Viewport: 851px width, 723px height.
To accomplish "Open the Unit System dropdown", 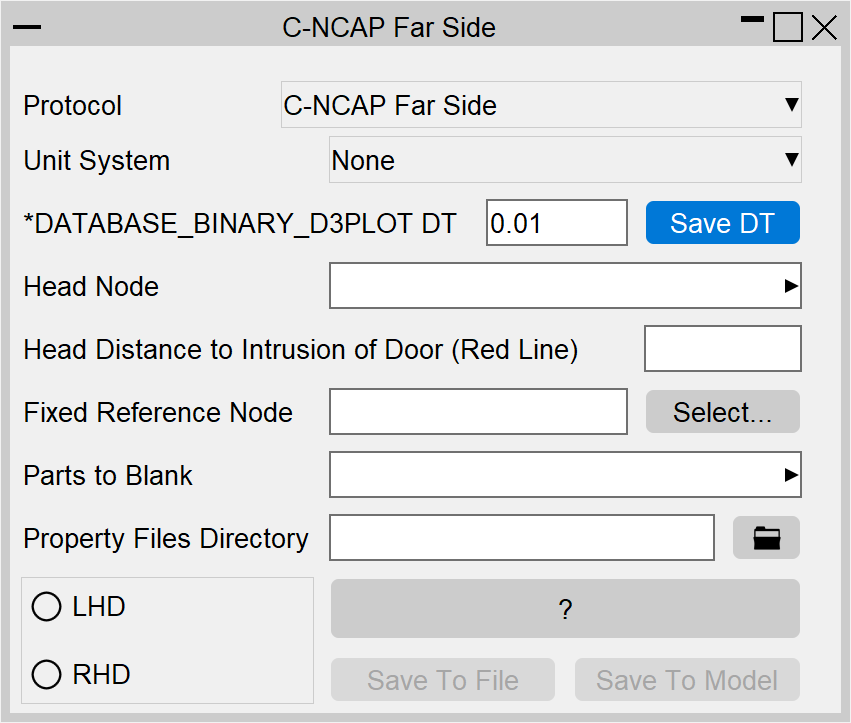I will coord(565,160).
